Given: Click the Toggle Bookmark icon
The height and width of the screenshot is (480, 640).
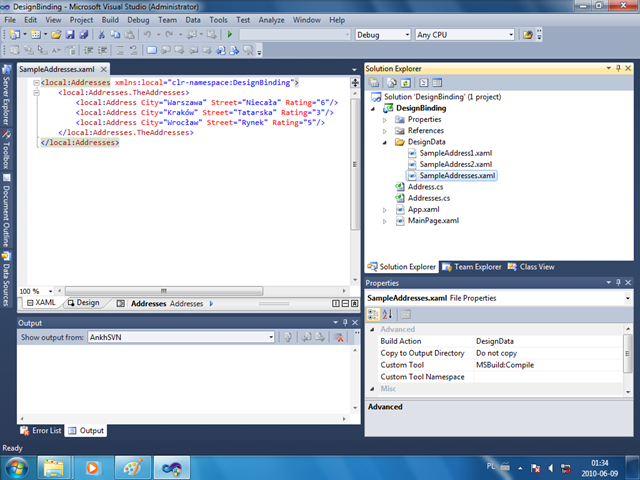Looking at the screenshot, I should (x=152, y=50).
